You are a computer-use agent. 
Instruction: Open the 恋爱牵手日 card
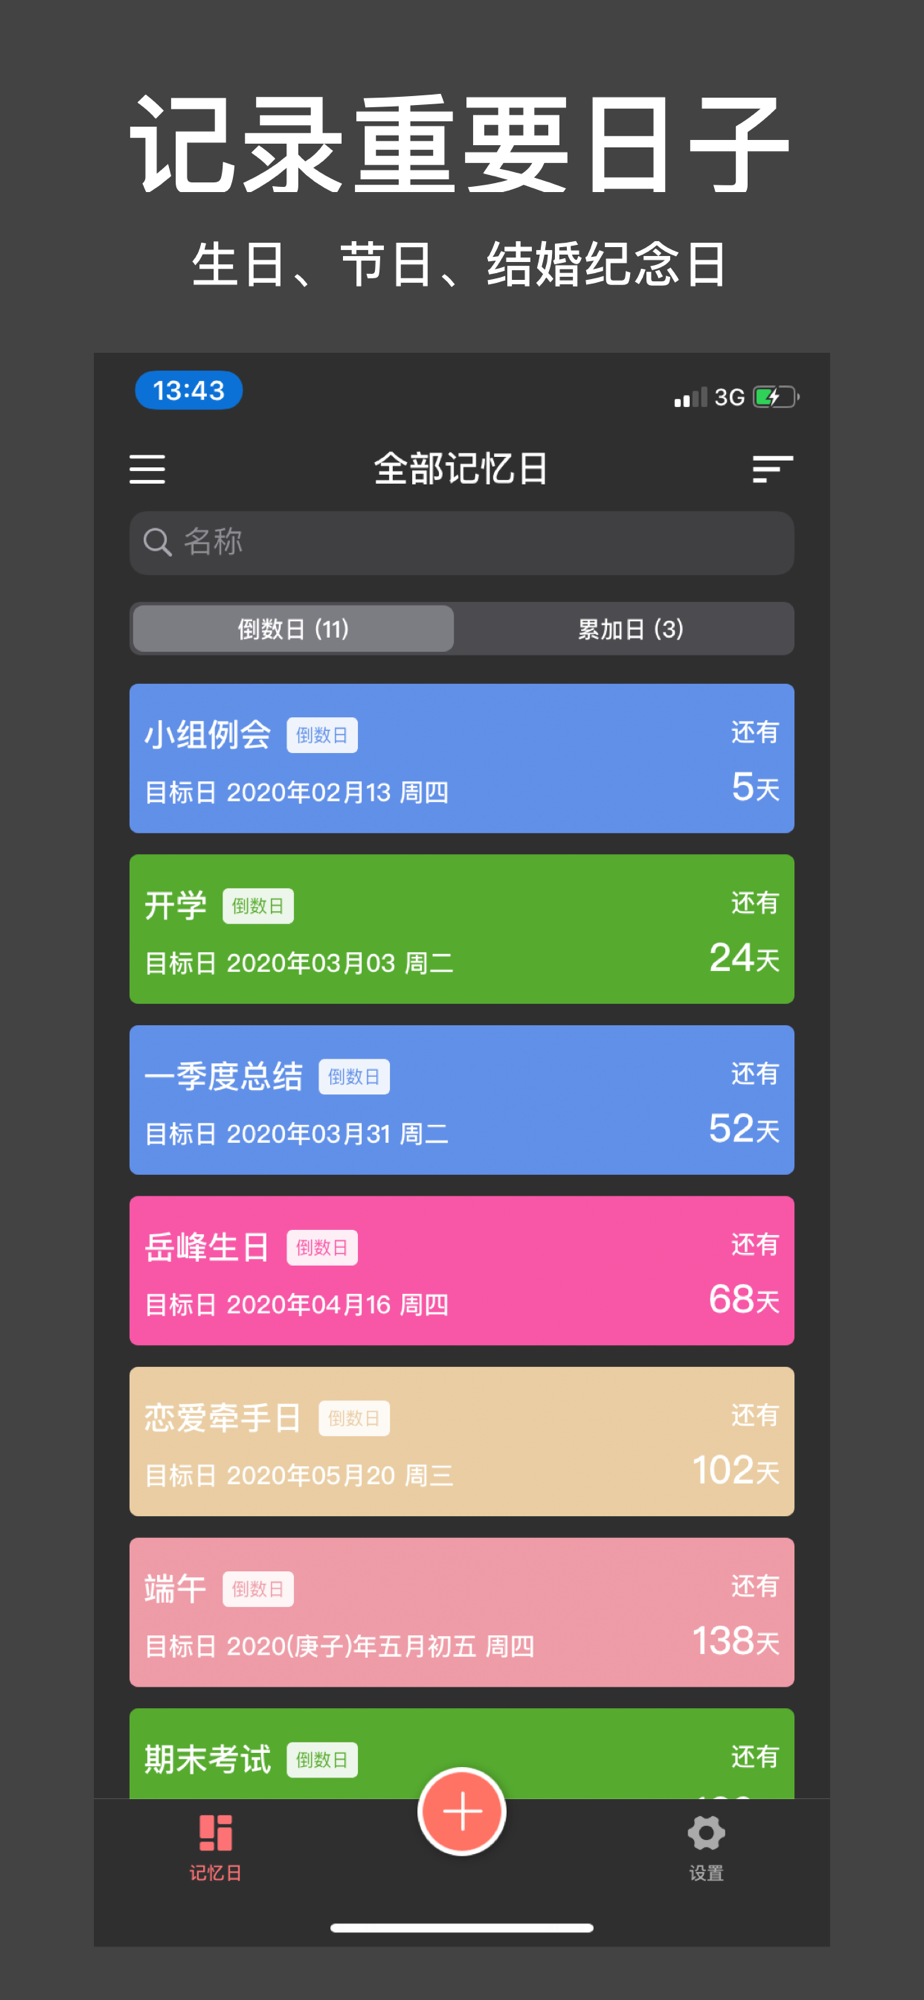[462, 1442]
